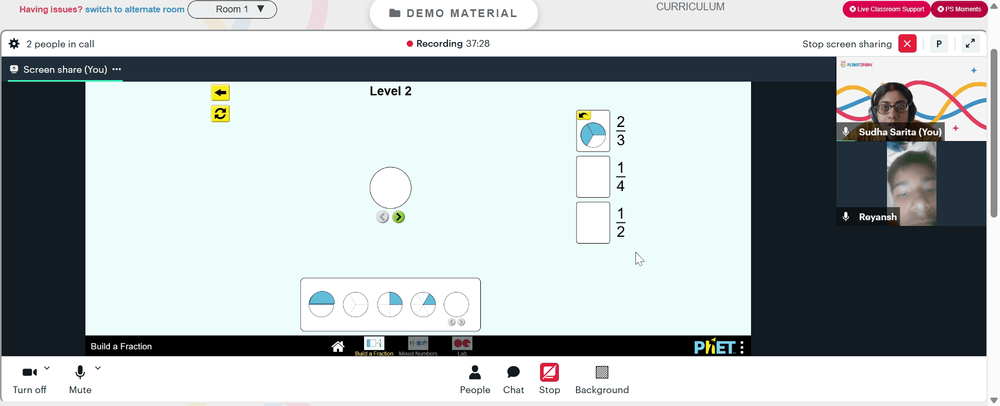Select the Mixed Numbers screen tab
Screen dimensions: 1000x406
coord(418,346)
